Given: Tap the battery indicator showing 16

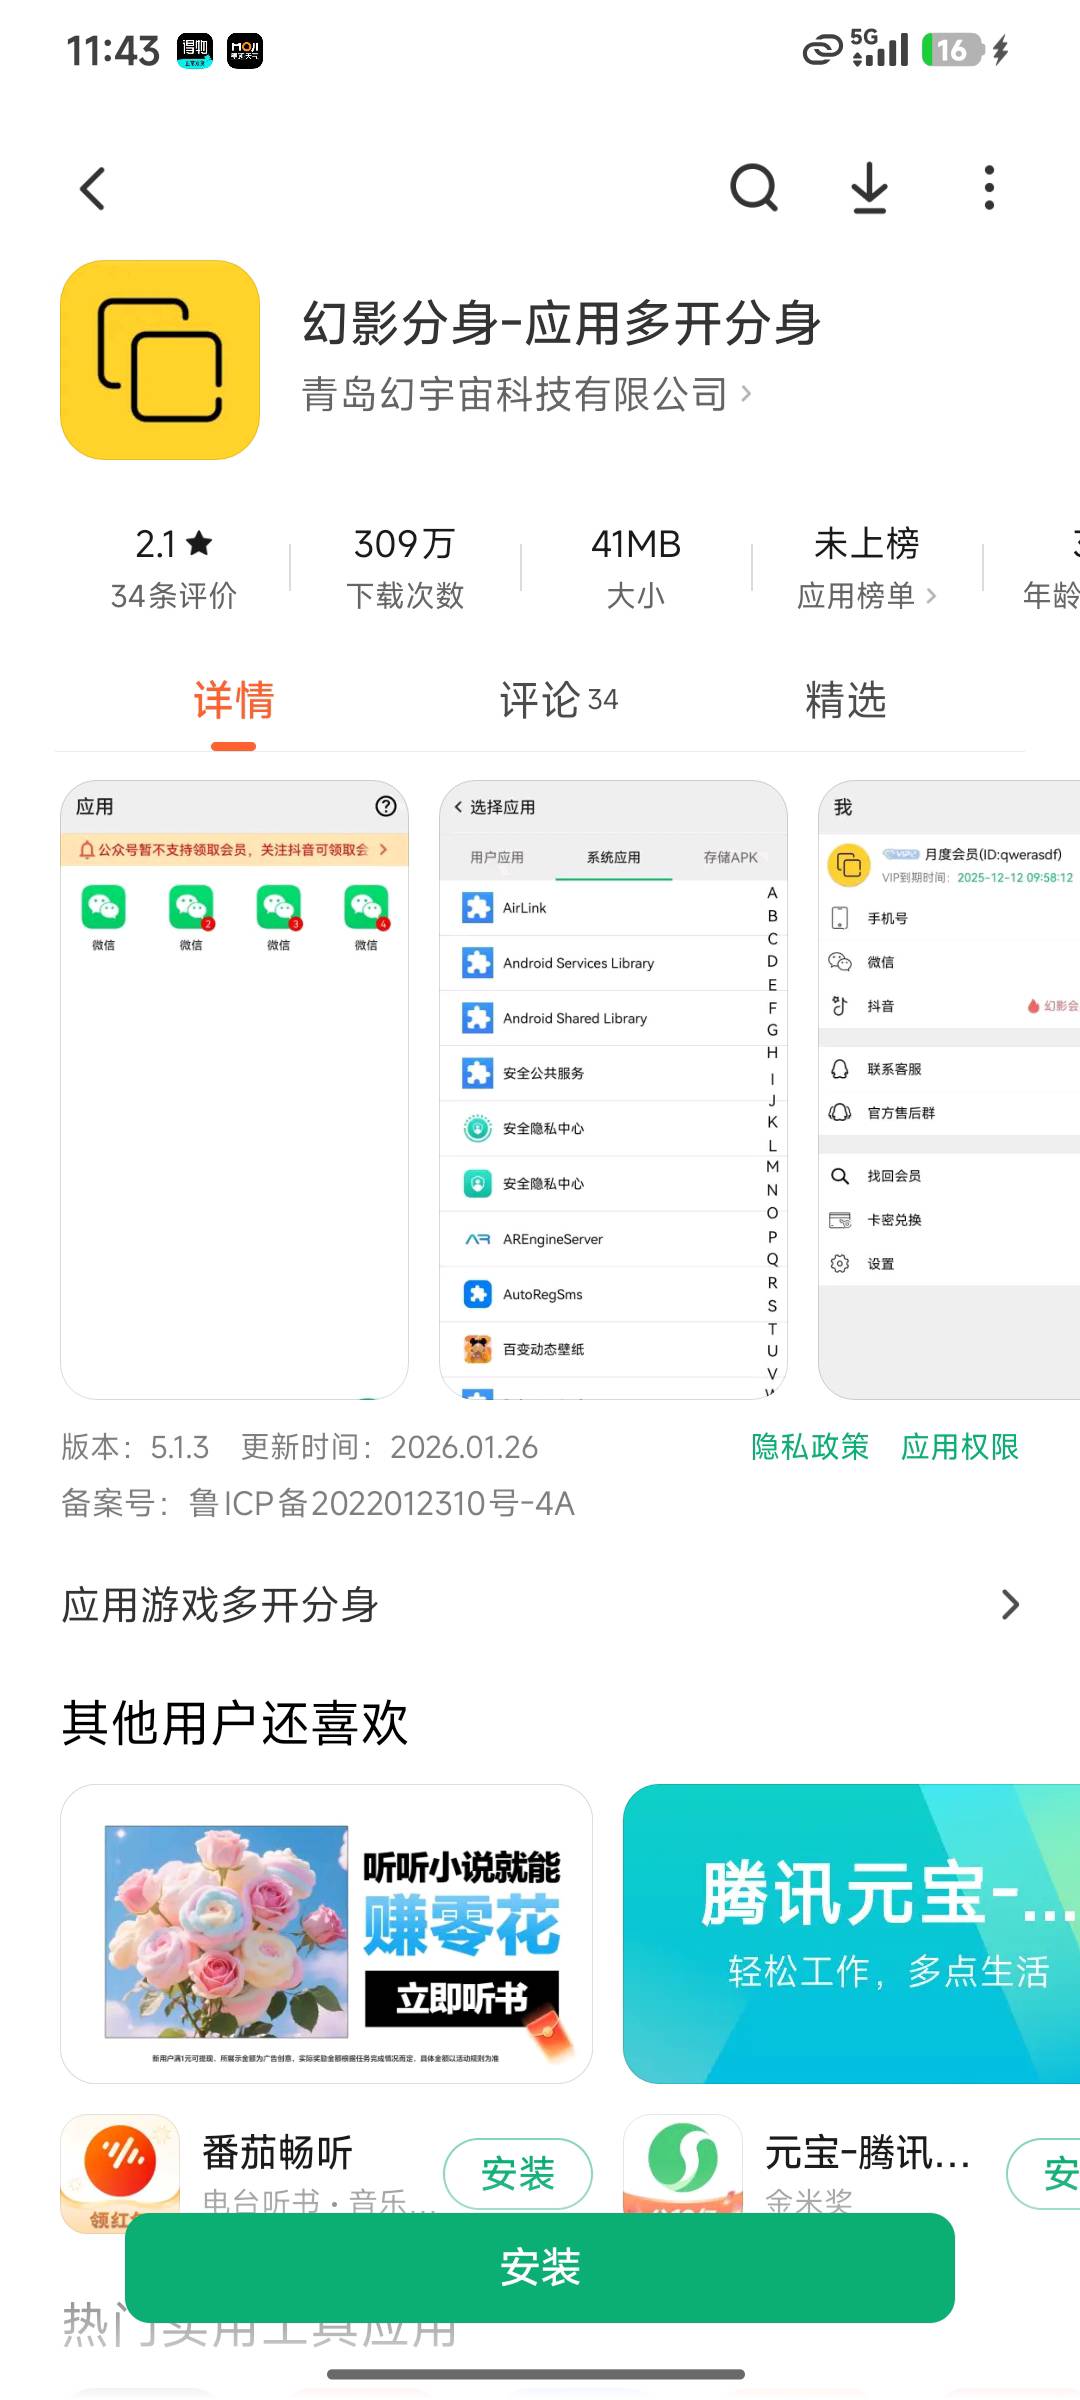Looking at the screenshot, I should pyautogui.click(x=953, y=49).
